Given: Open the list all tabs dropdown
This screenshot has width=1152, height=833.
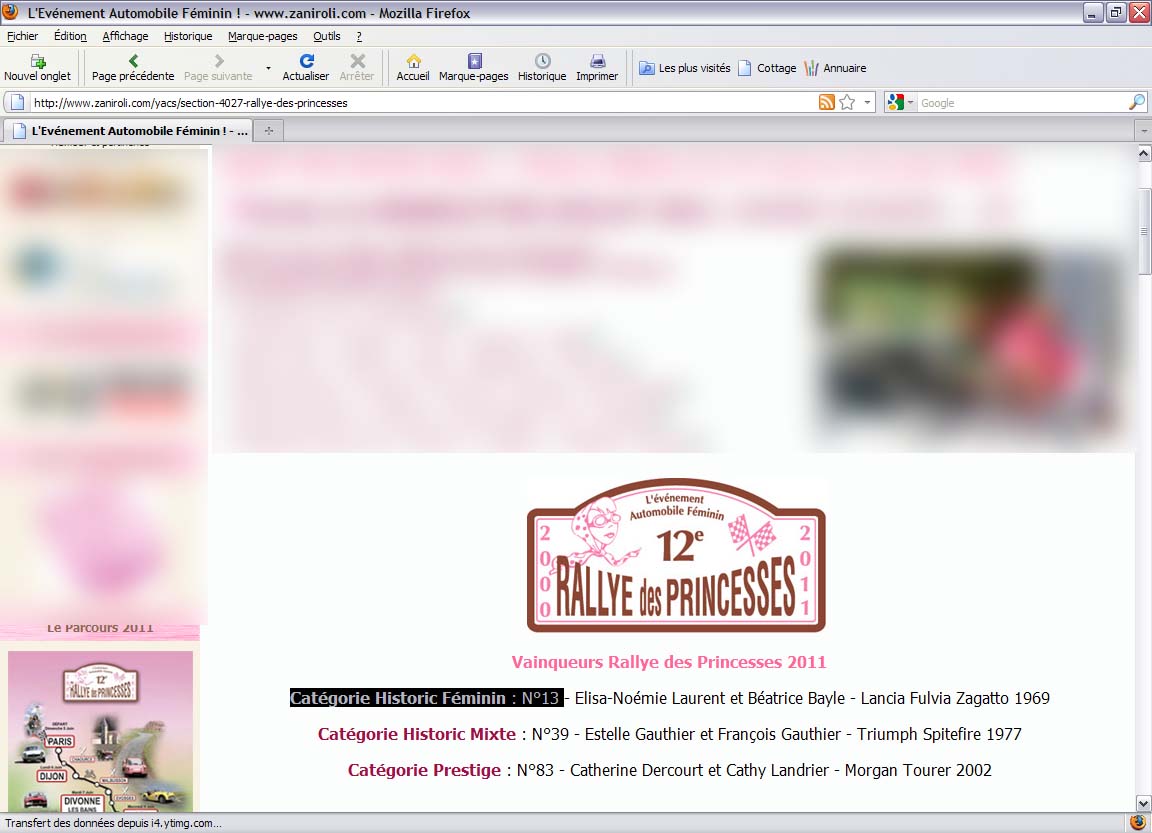Looking at the screenshot, I should [1144, 131].
